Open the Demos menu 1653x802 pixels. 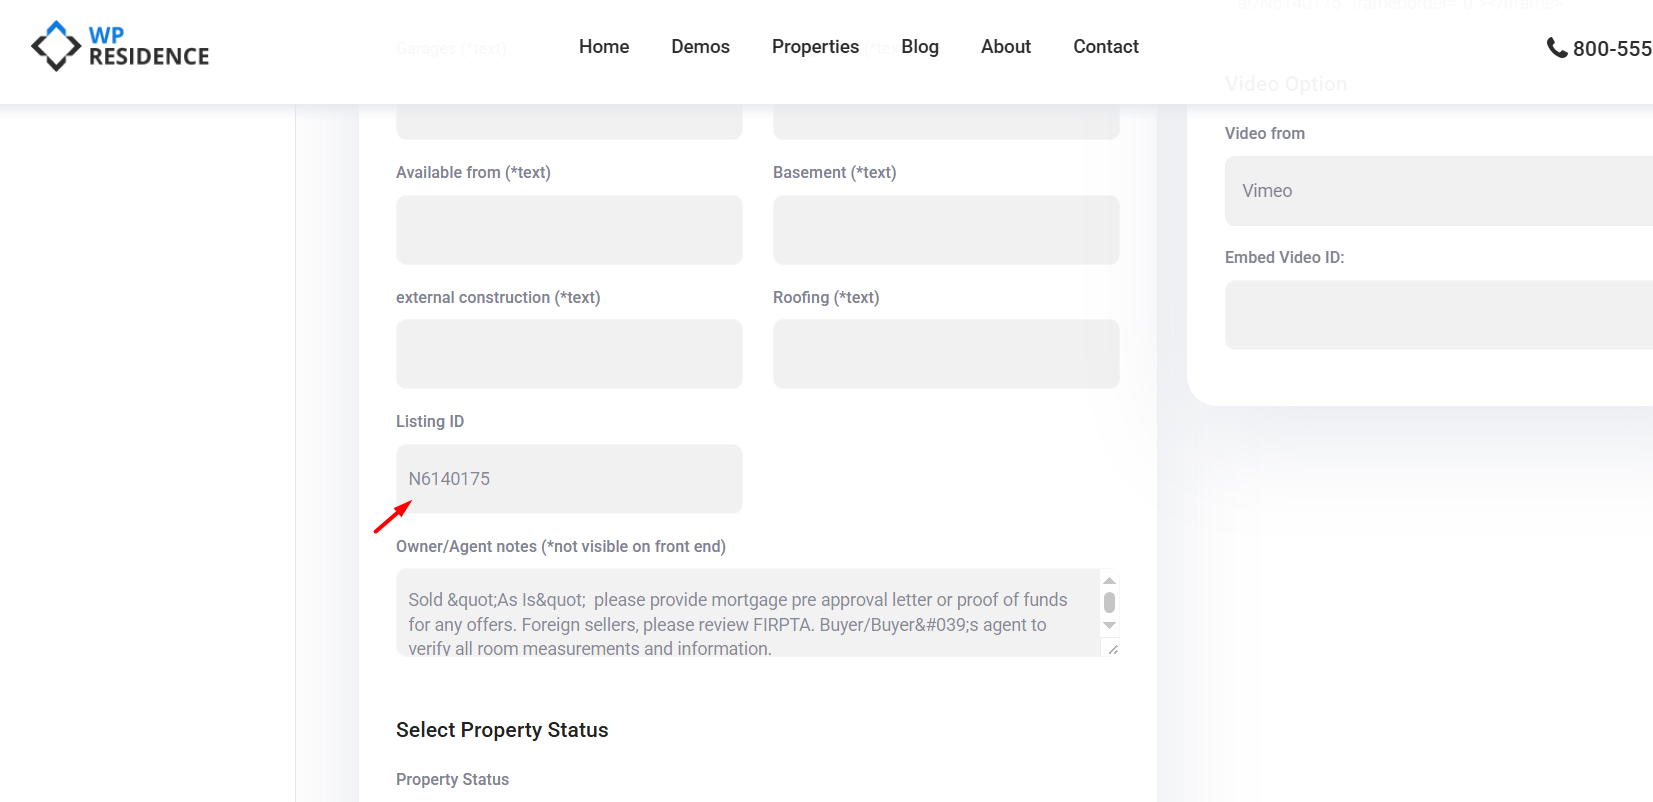coord(700,47)
